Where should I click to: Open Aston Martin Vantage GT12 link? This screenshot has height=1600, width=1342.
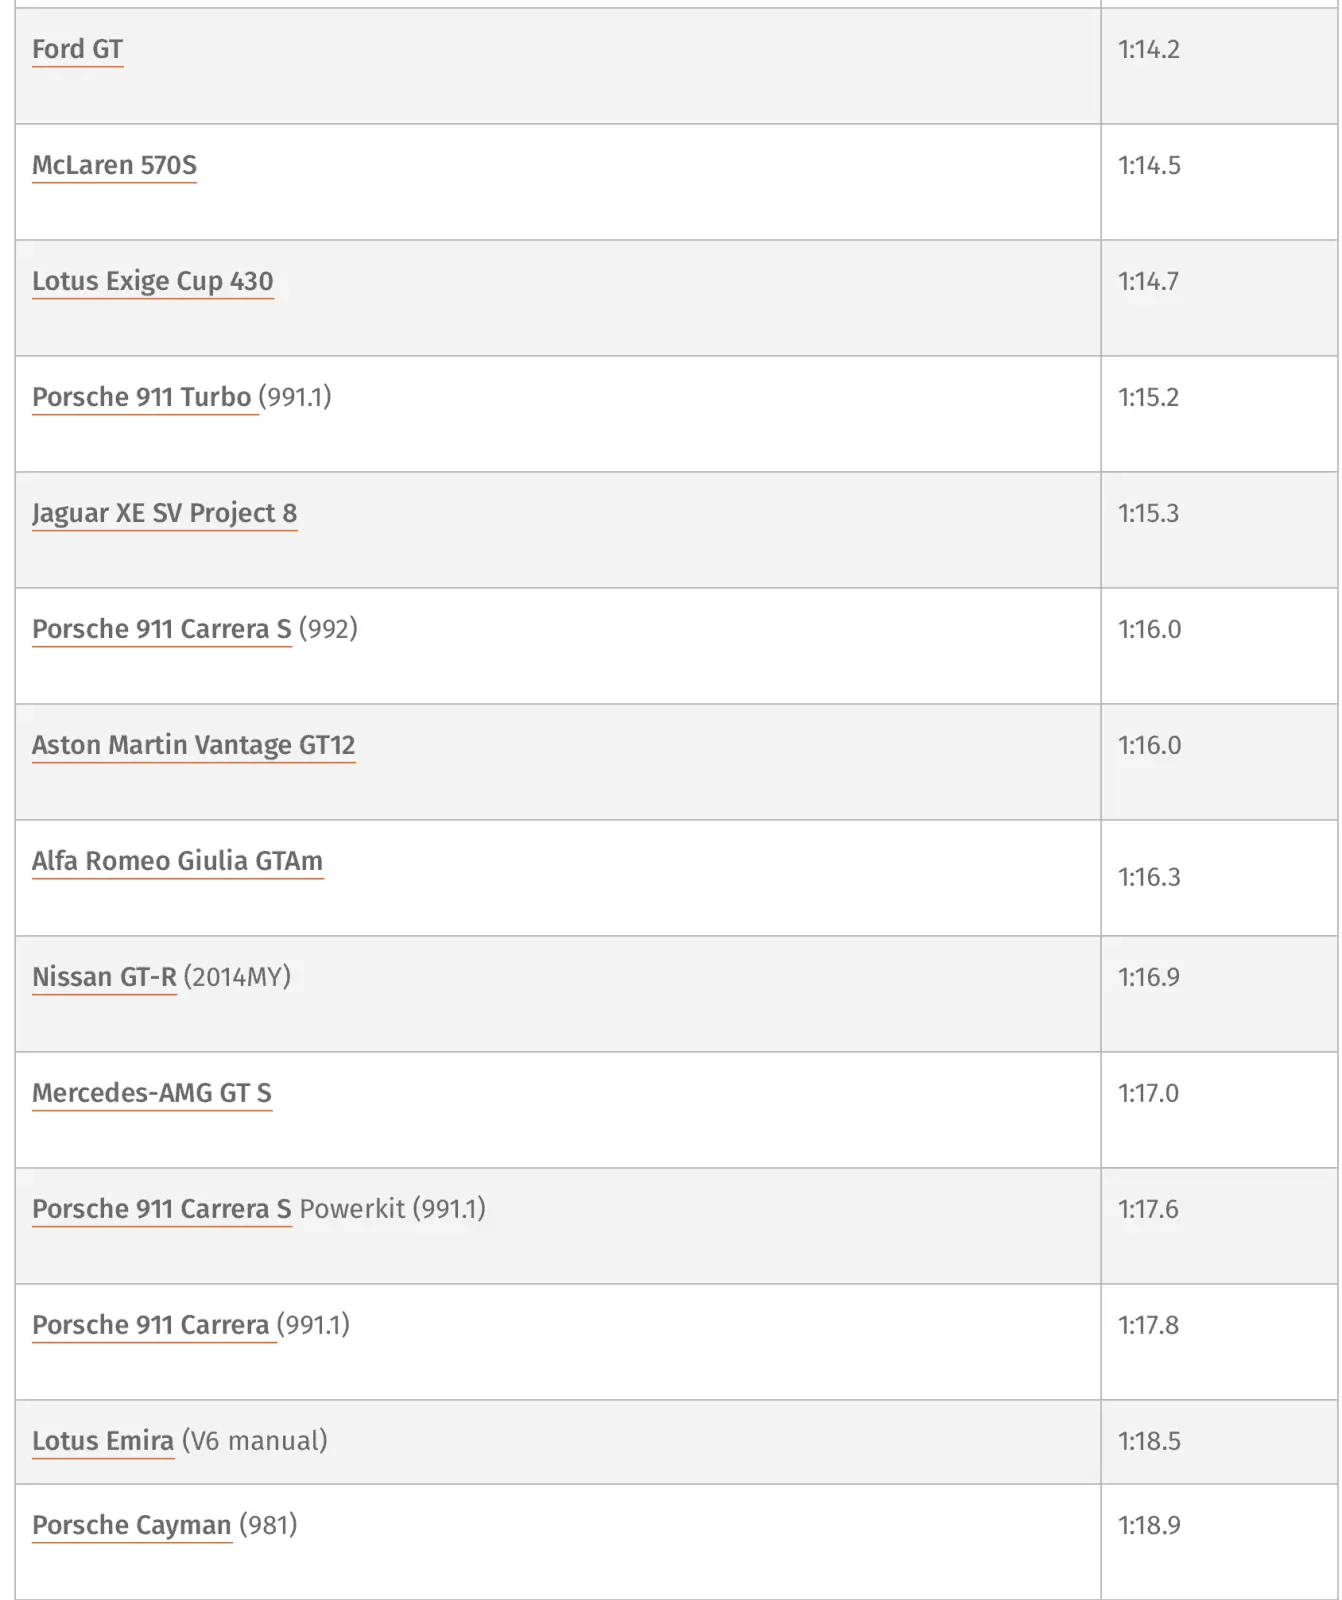click(193, 746)
